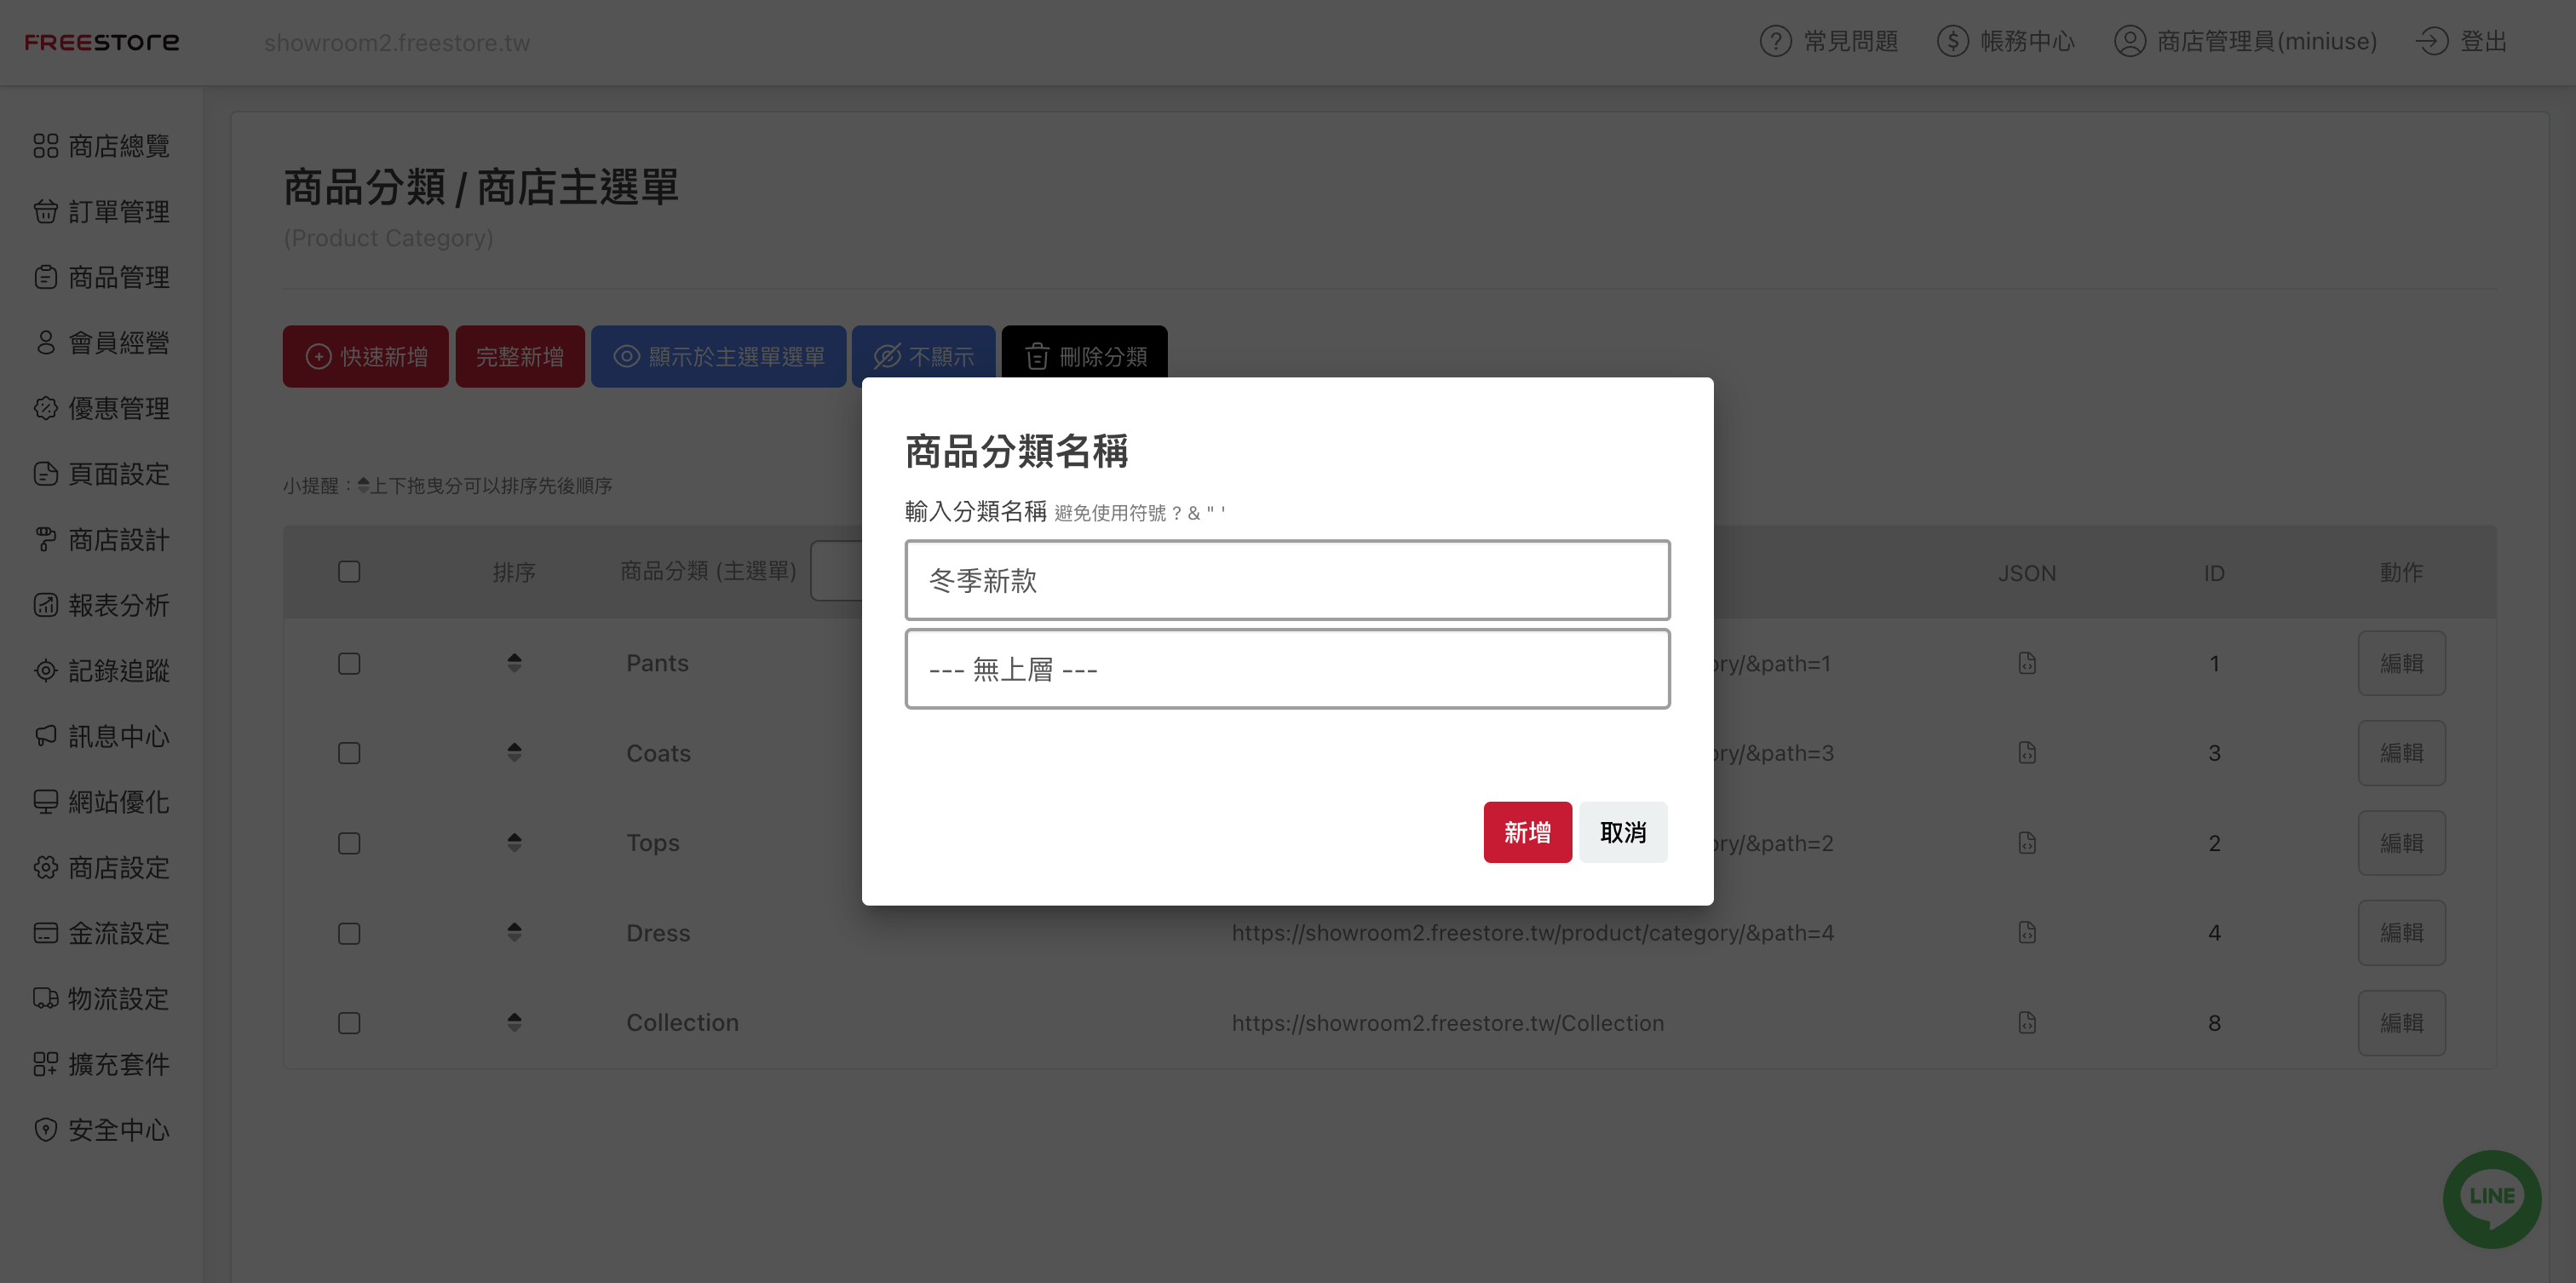The width and height of the screenshot is (2576, 1283).
Task: Click the JSON icon in Collection row
Action: tap(2026, 1022)
